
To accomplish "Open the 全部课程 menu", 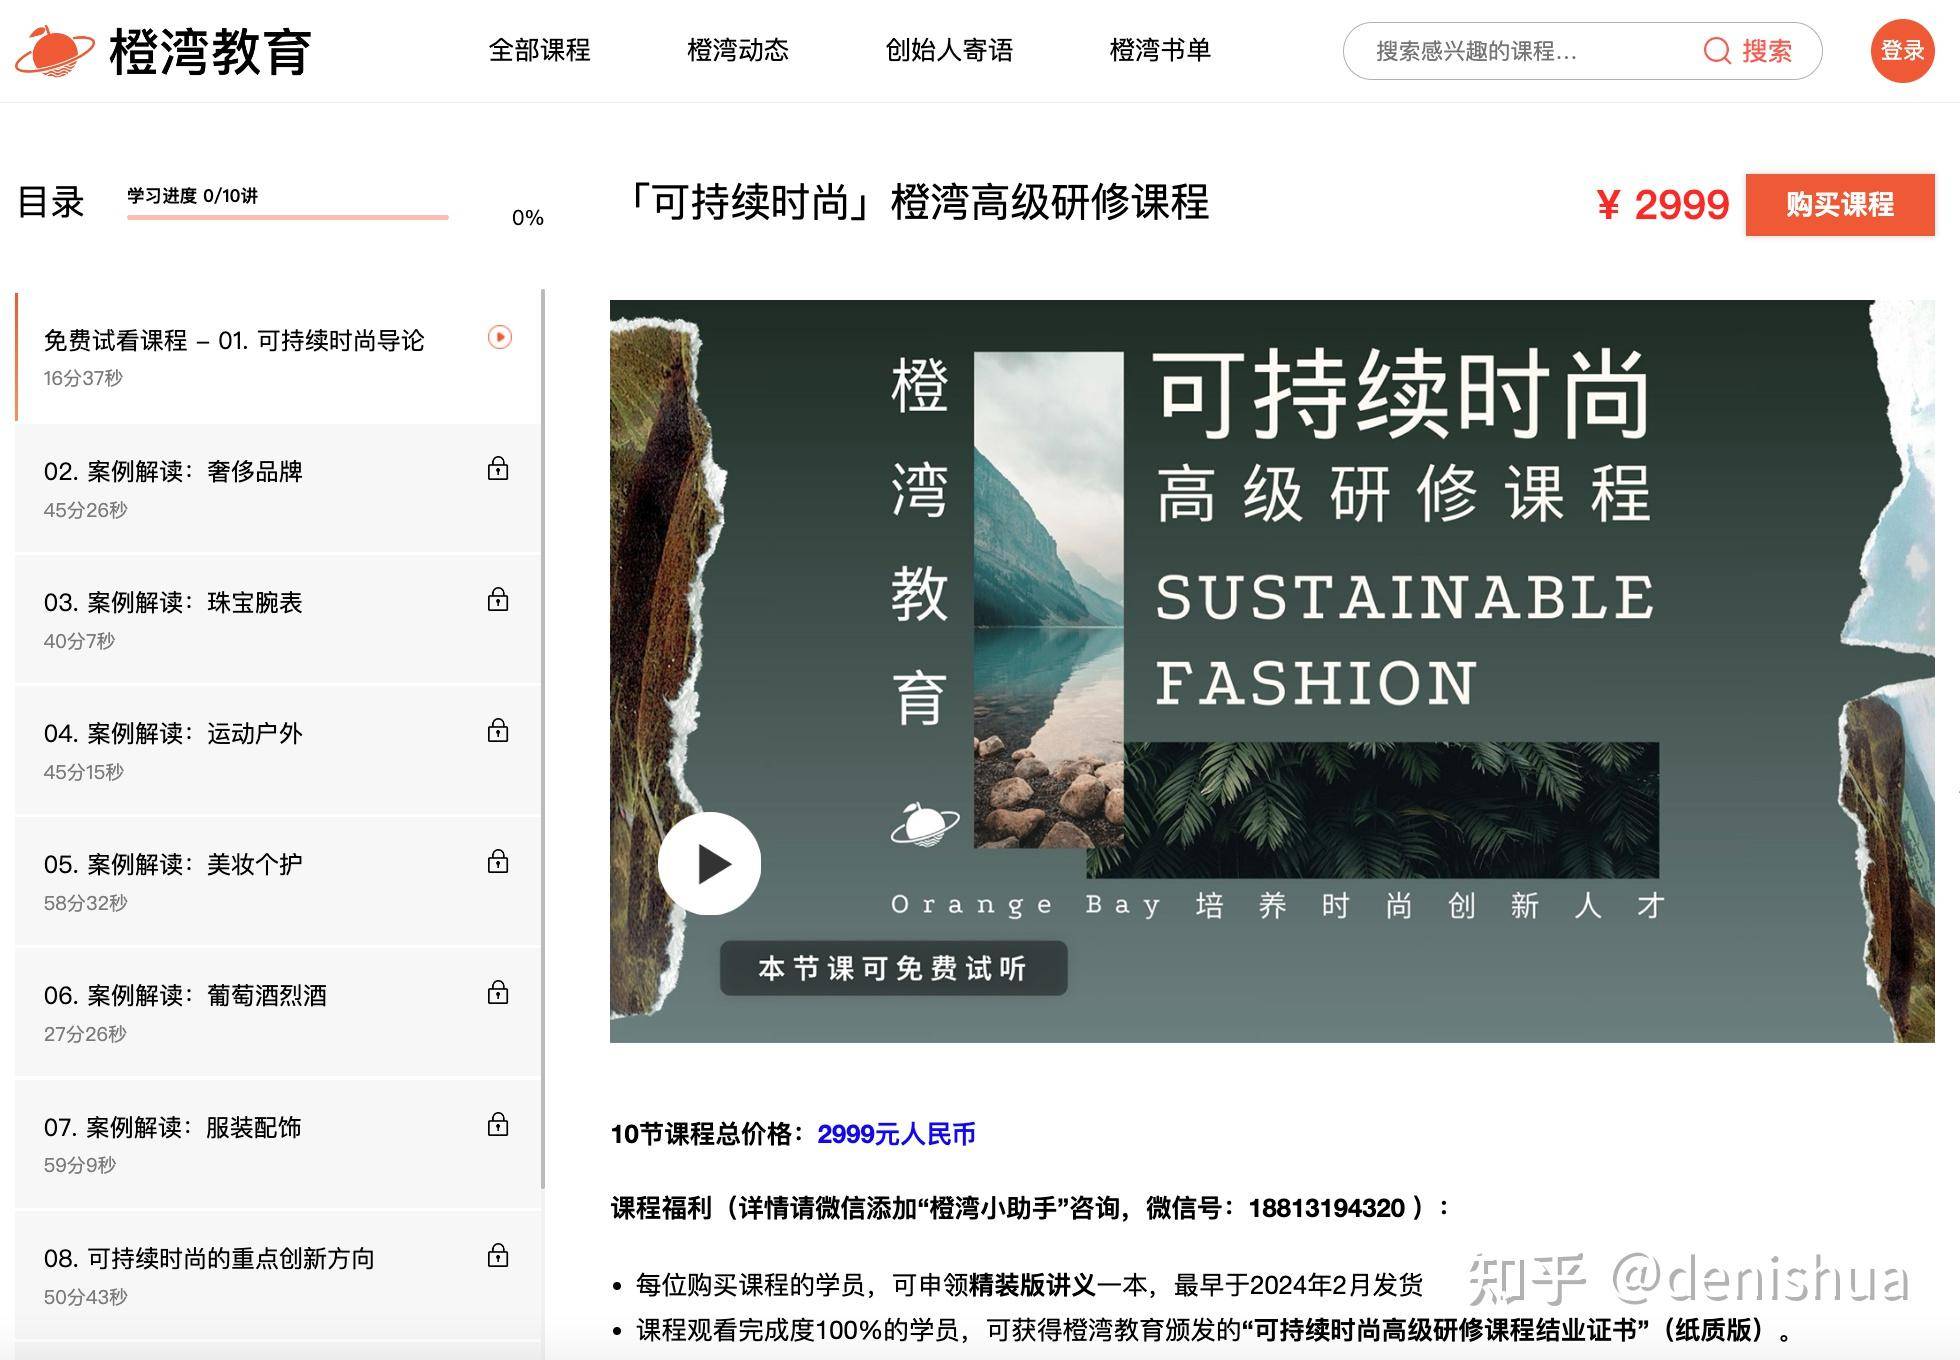I will (x=539, y=50).
